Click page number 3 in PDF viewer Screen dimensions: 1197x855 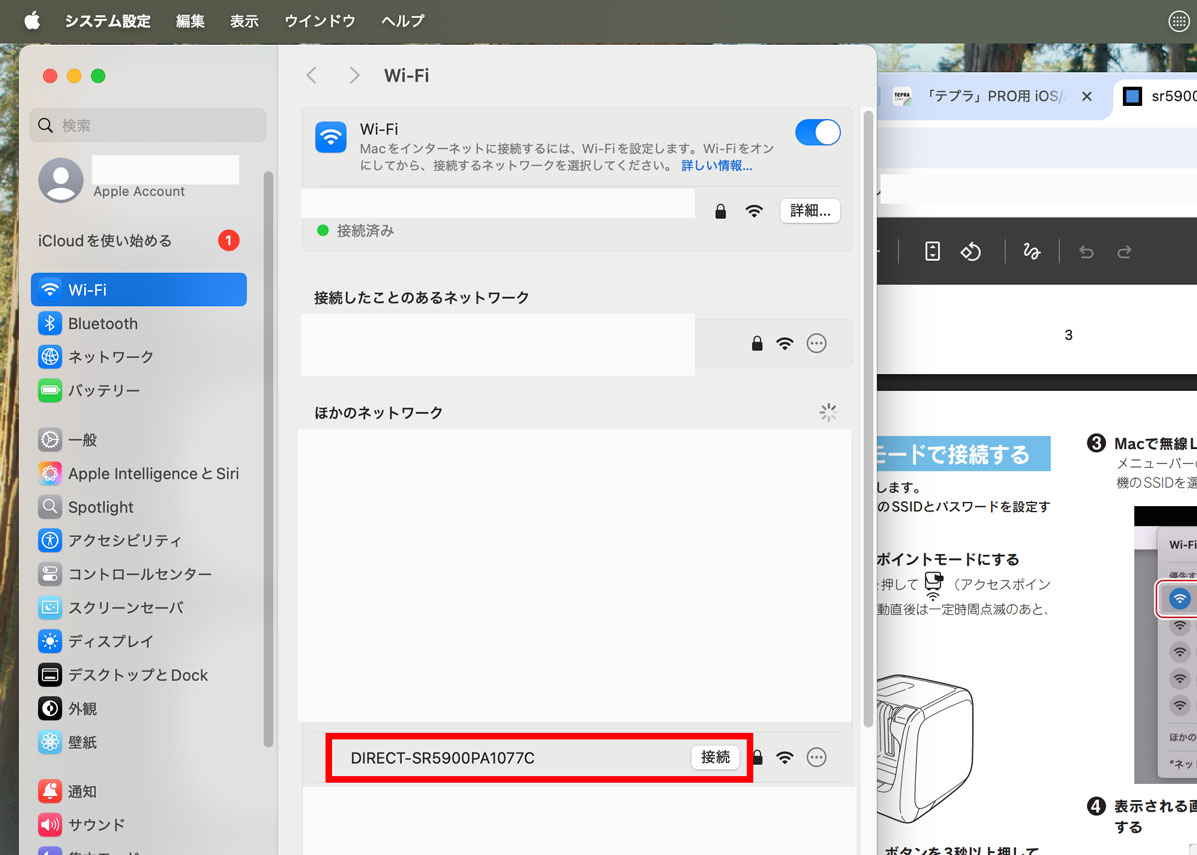(x=1068, y=334)
